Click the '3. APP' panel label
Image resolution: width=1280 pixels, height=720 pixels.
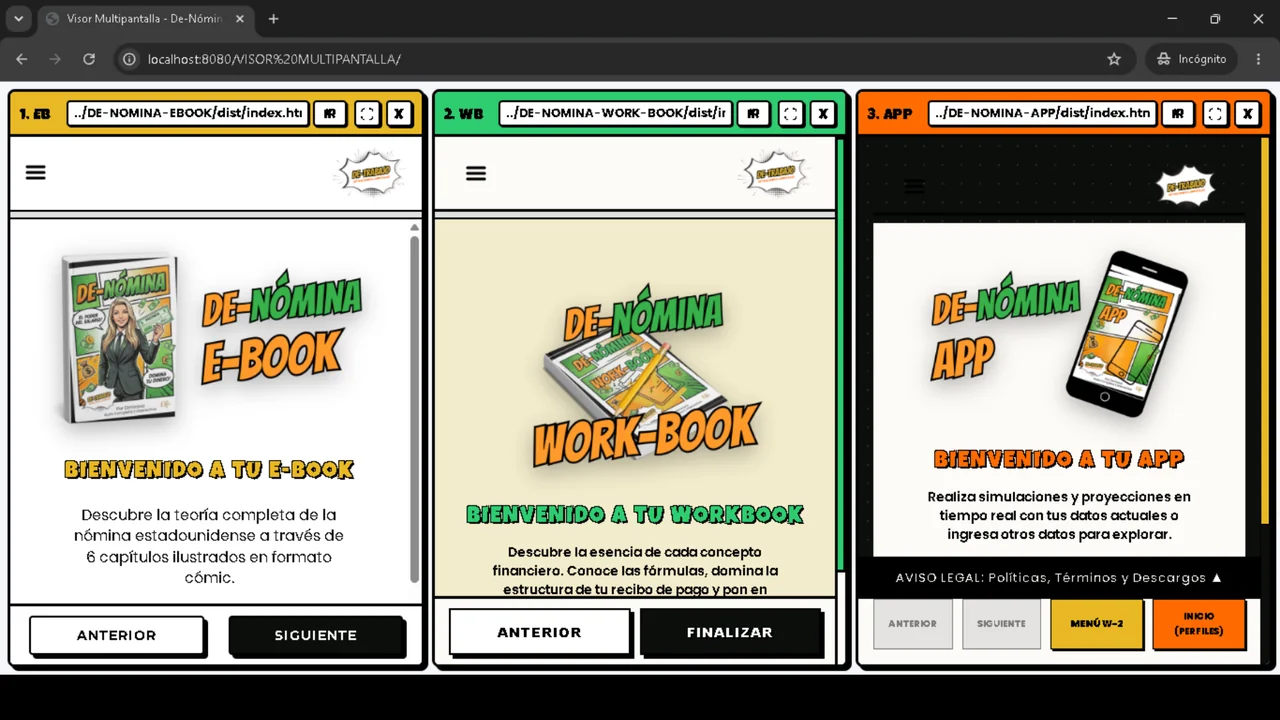point(889,114)
